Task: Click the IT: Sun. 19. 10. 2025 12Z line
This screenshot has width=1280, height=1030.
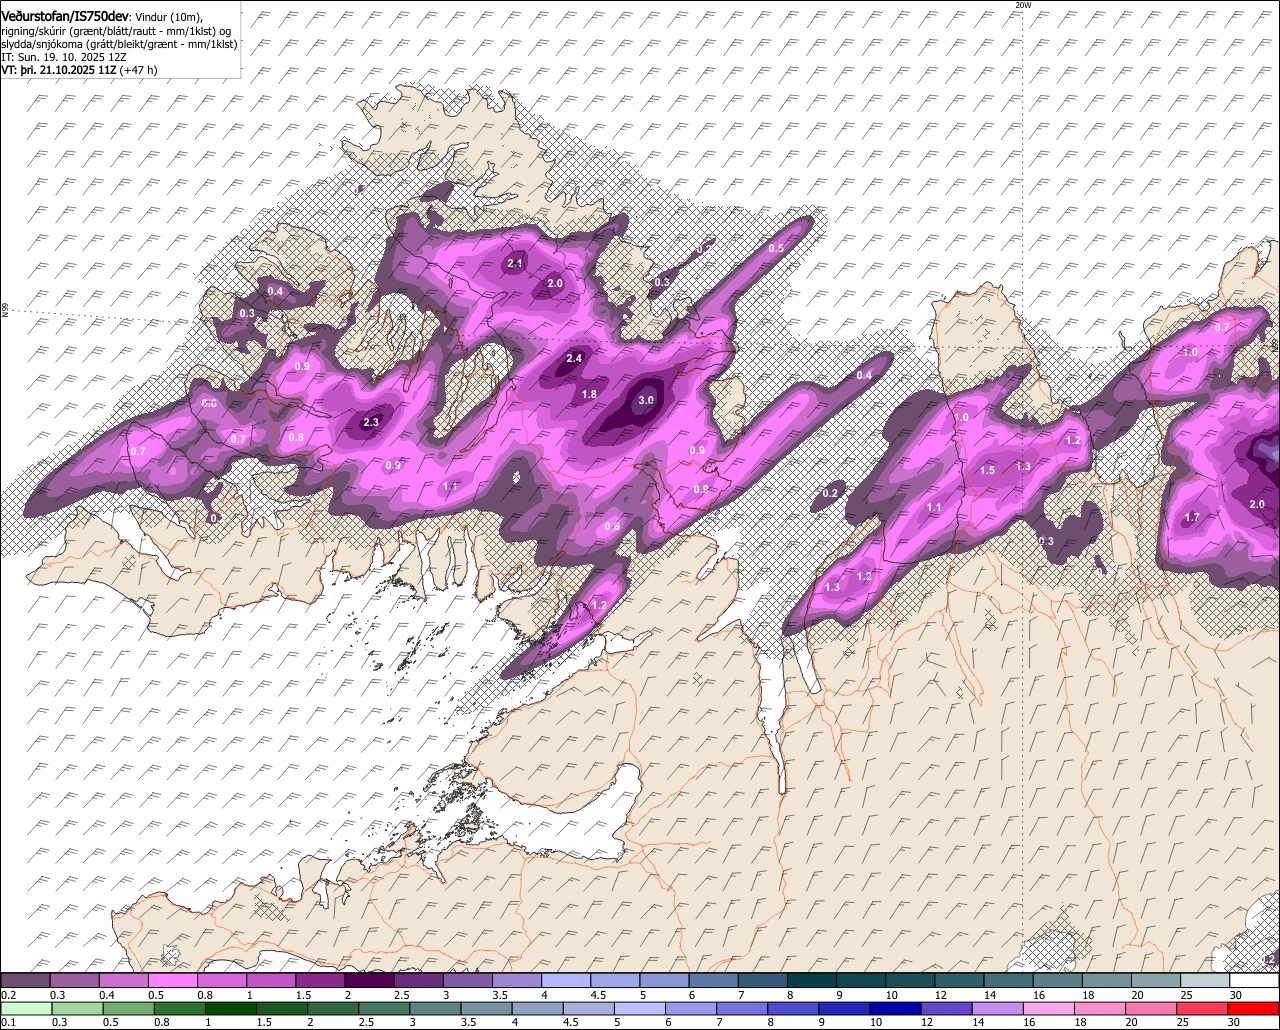Action: [64, 58]
